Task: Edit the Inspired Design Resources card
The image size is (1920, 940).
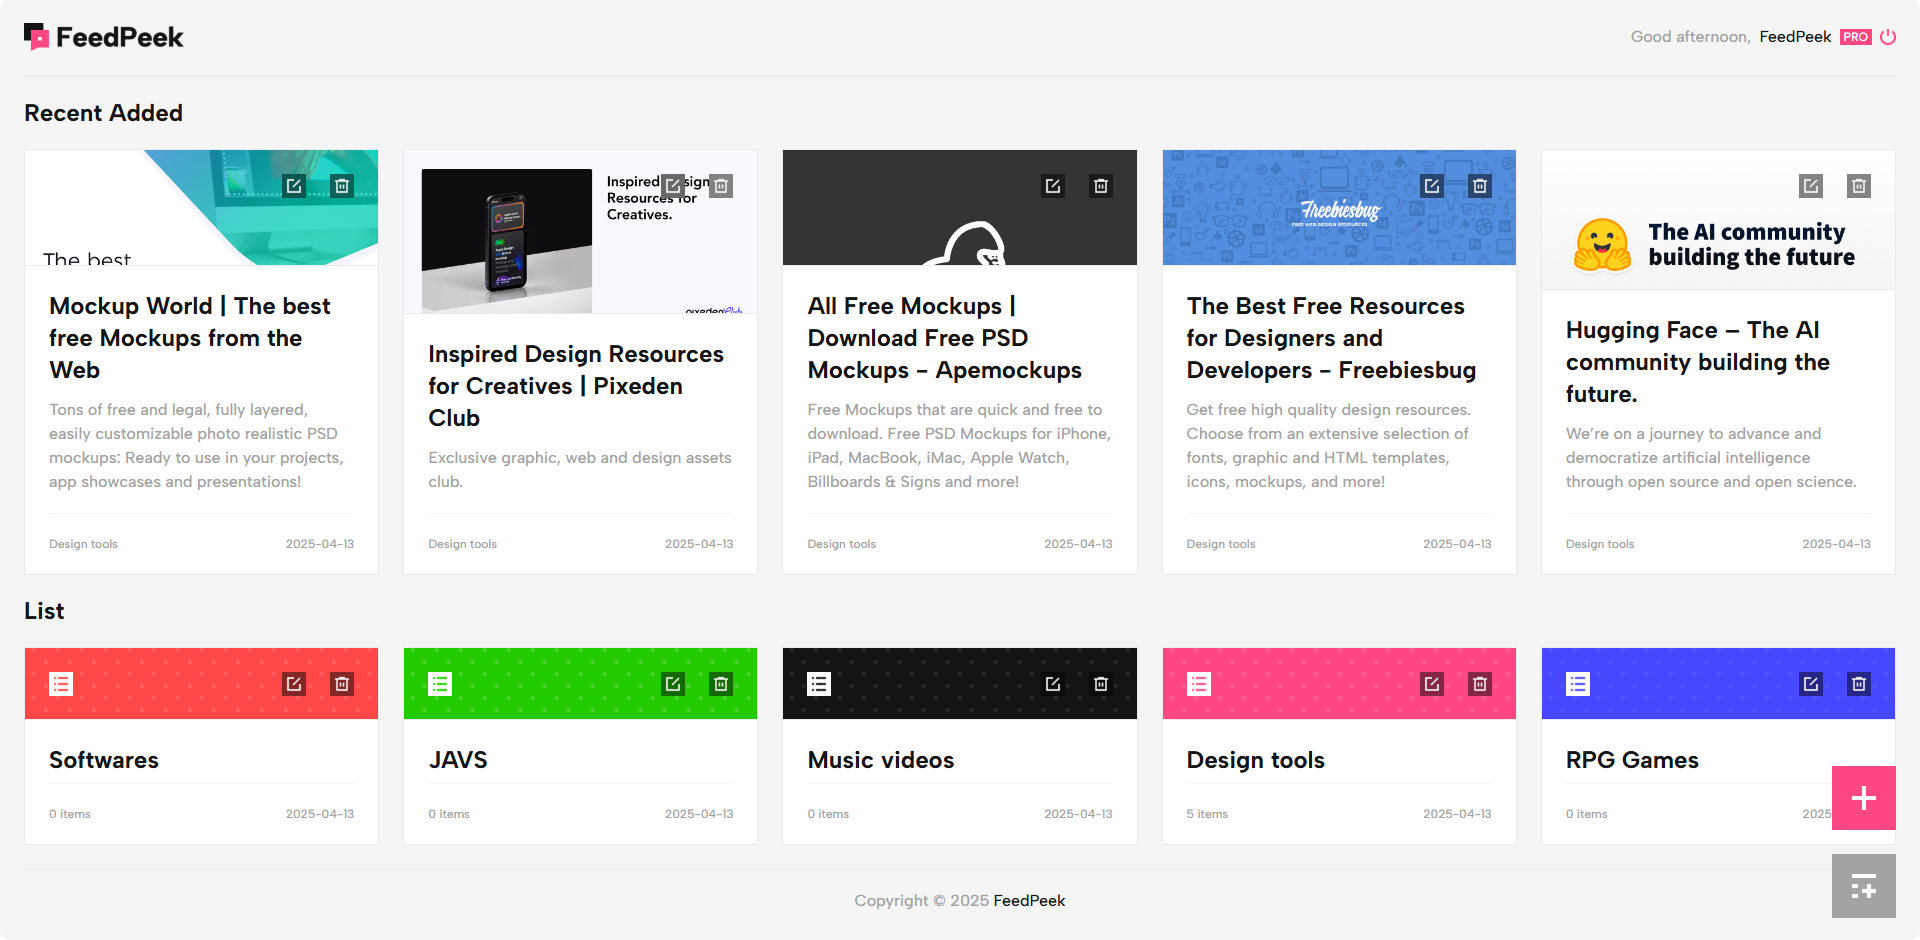Action: [673, 186]
